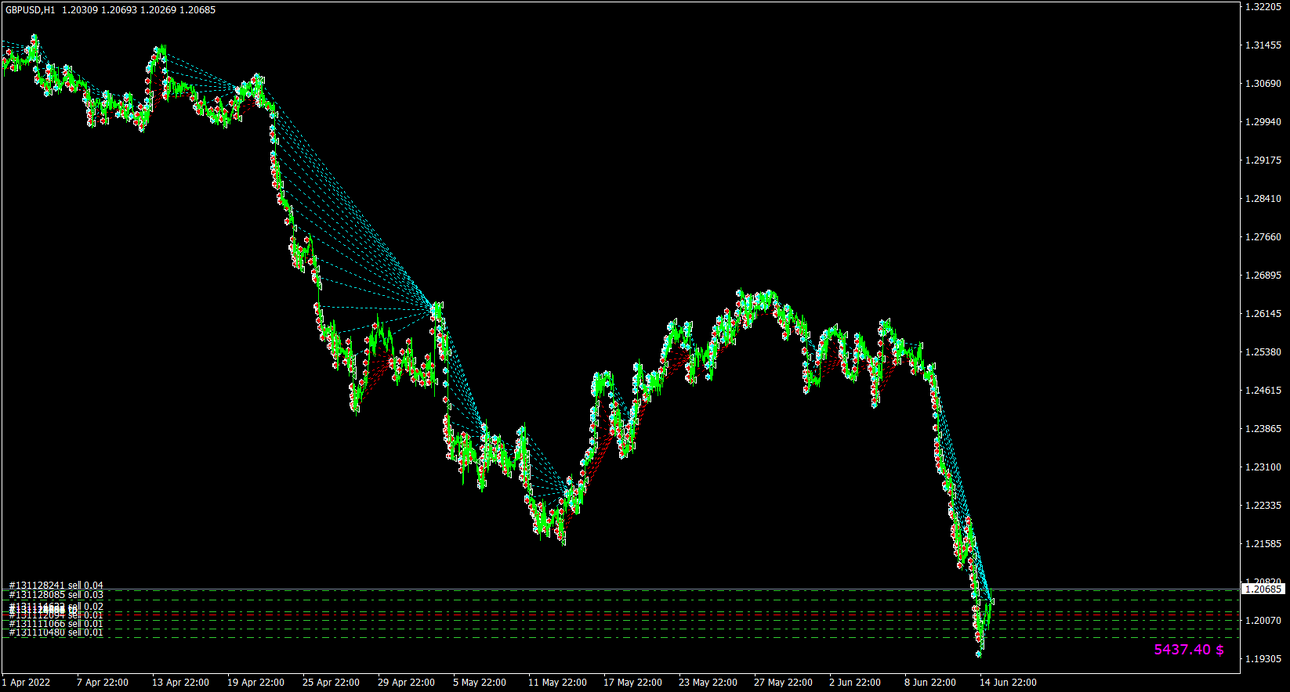1290x692 pixels.
Task: Click price scale label 1.22335
Action: 1262,505
